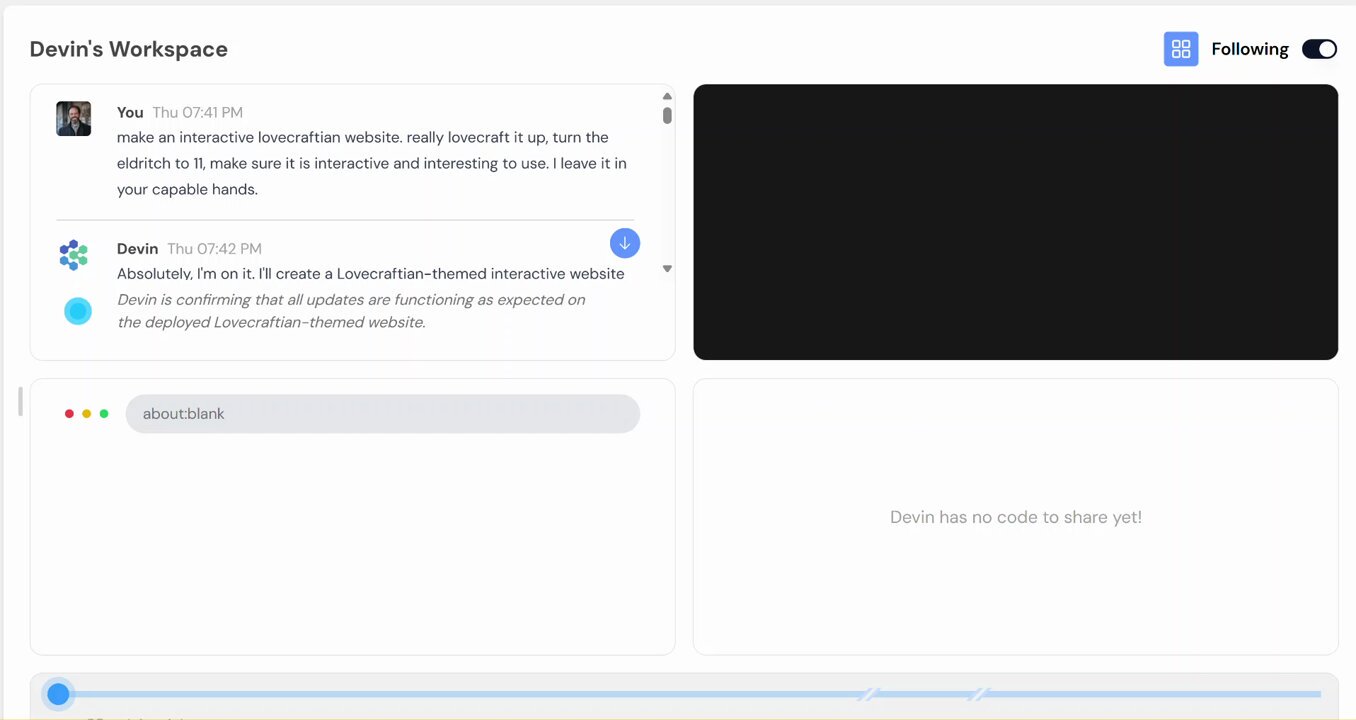Click the red dot in the browser panel
This screenshot has height=720, width=1356.
(x=69, y=414)
